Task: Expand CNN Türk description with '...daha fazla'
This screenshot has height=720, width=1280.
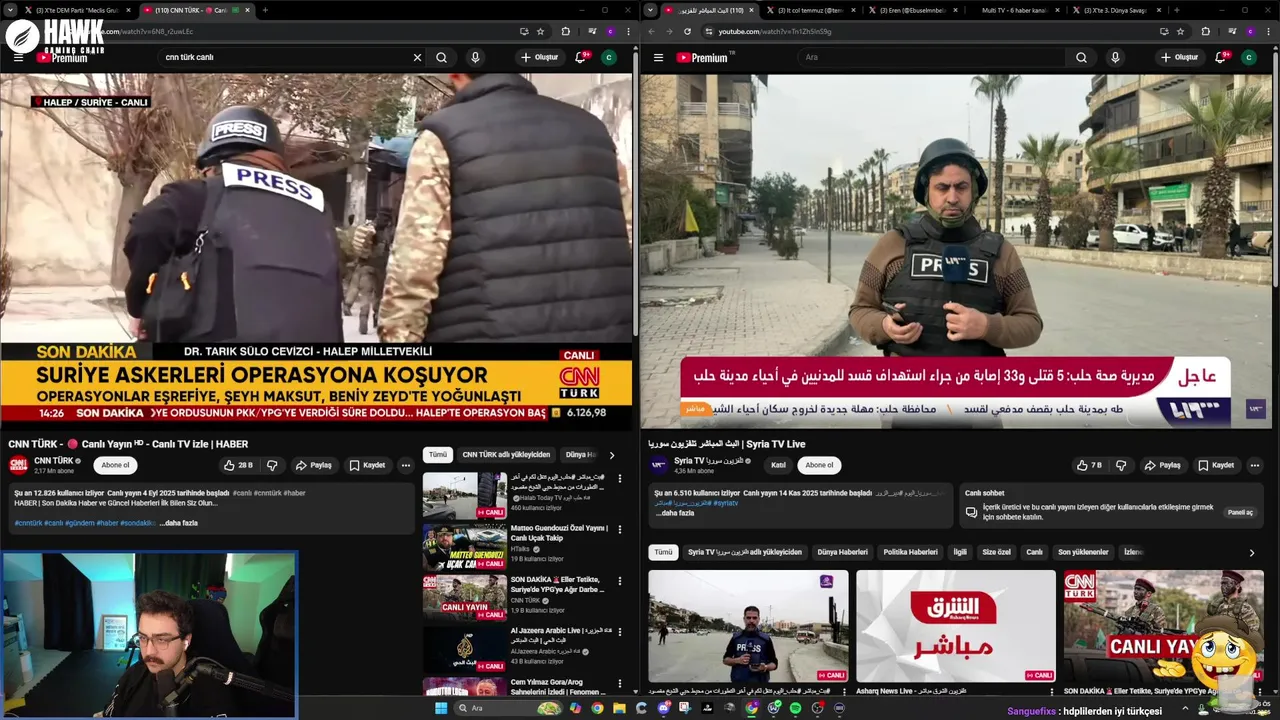Action: 179,523
